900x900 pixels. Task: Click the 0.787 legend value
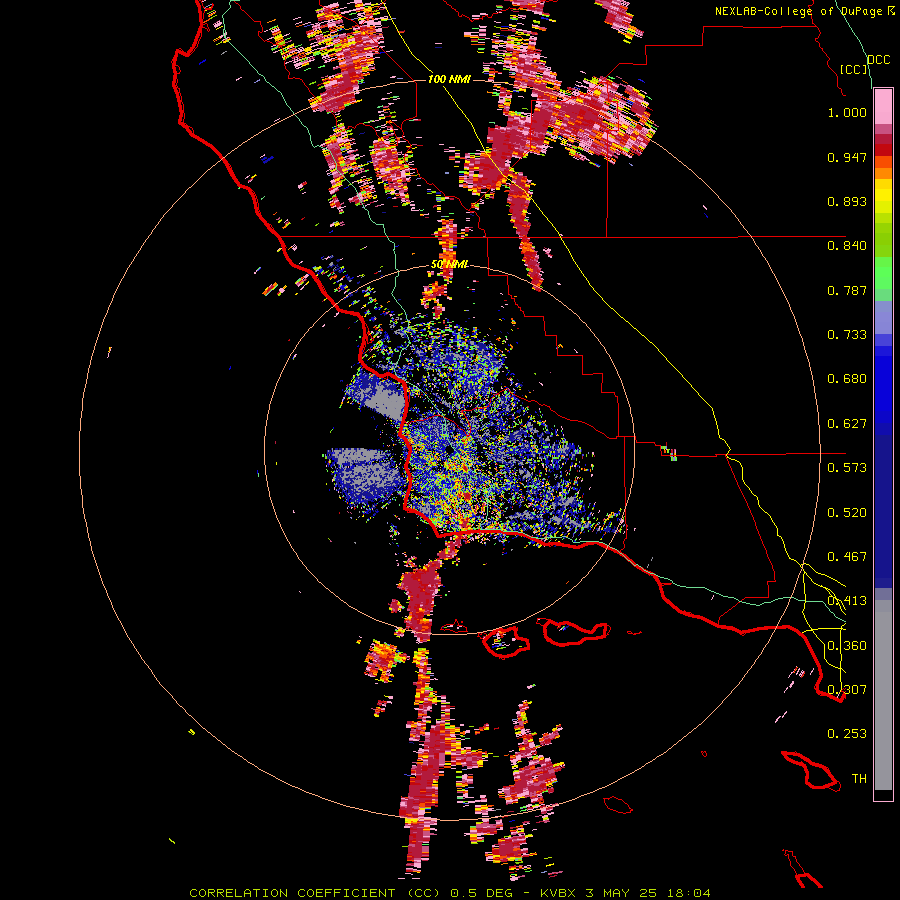(847, 290)
